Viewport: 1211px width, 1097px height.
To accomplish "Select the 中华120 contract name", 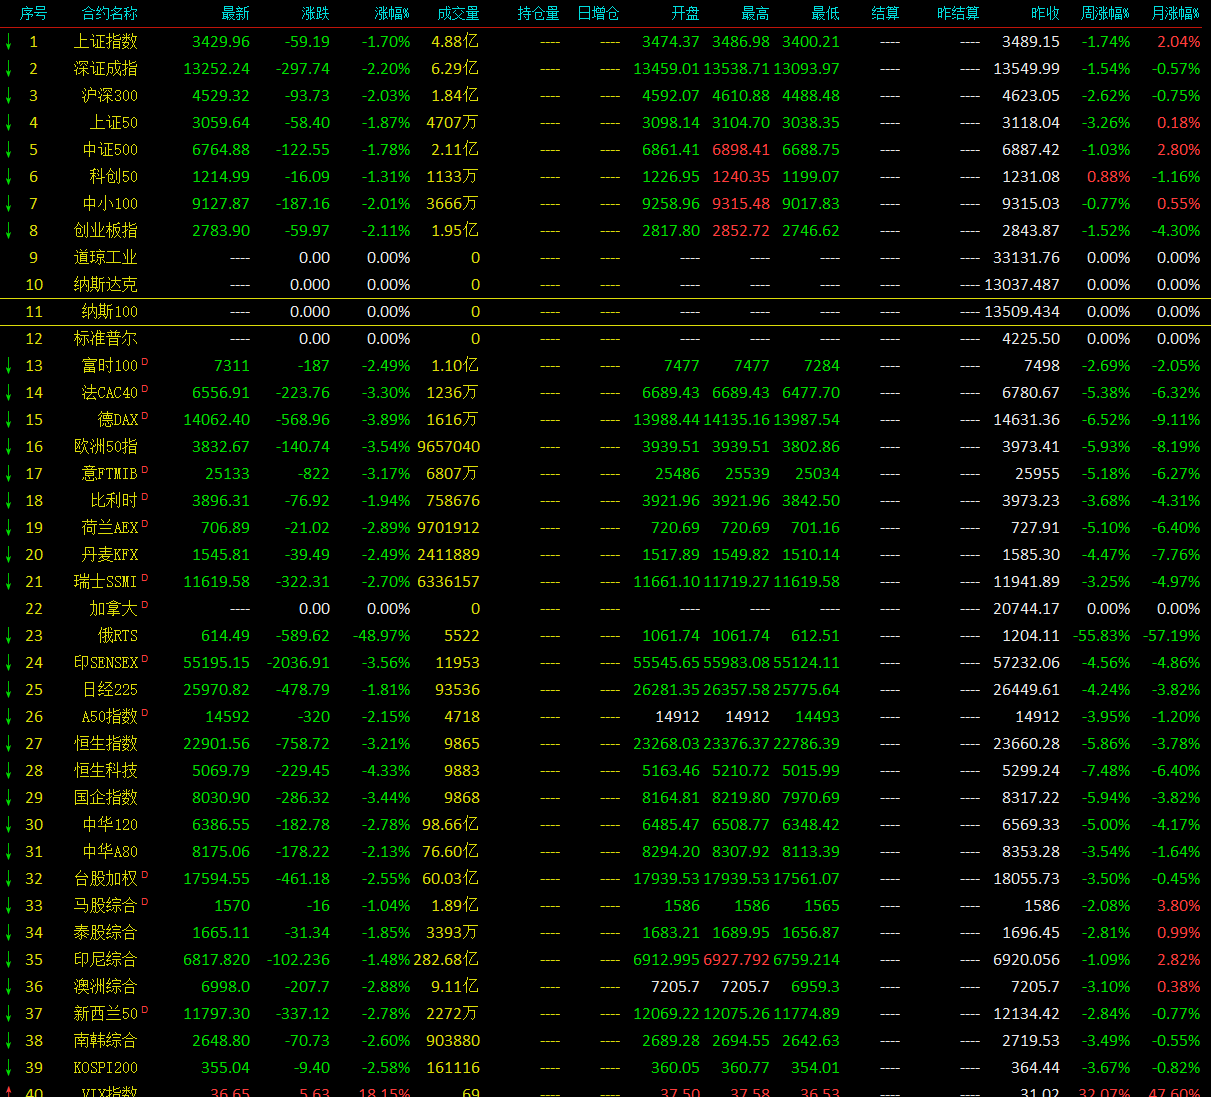I will tap(109, 825).
